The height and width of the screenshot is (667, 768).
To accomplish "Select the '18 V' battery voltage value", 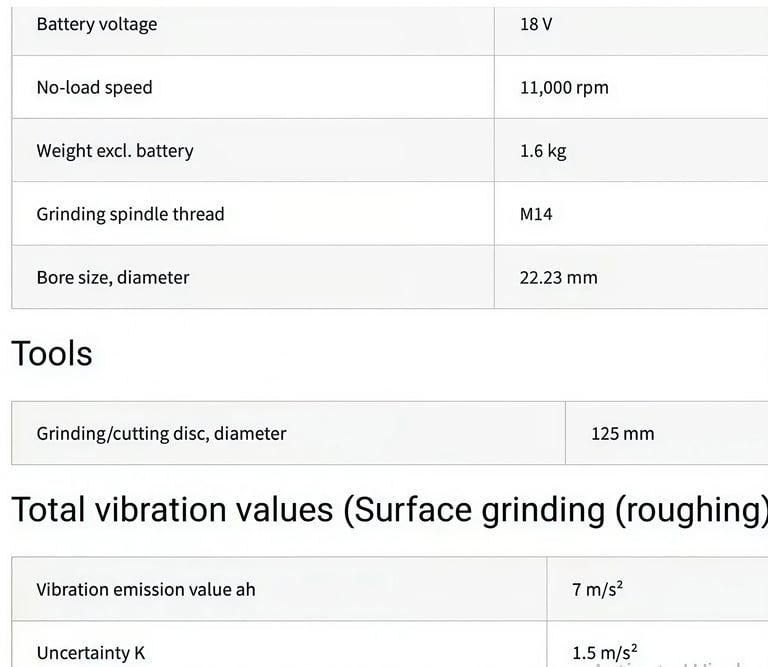I will tap(536, 24).
